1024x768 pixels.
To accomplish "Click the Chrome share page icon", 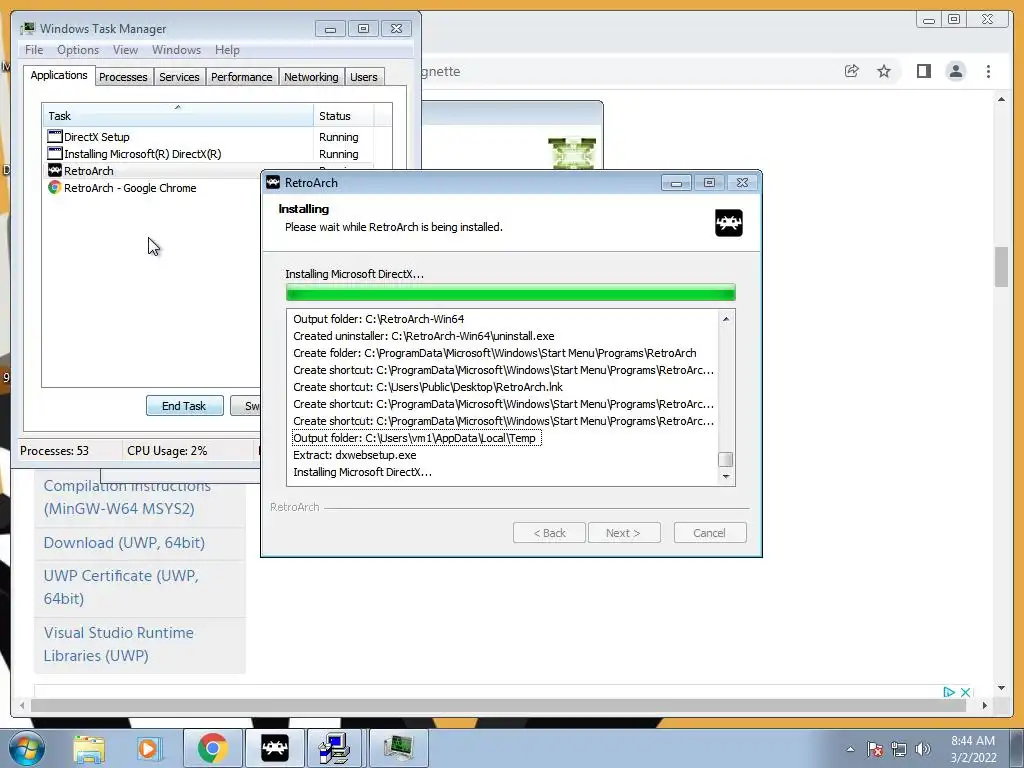I will (852, 71).
